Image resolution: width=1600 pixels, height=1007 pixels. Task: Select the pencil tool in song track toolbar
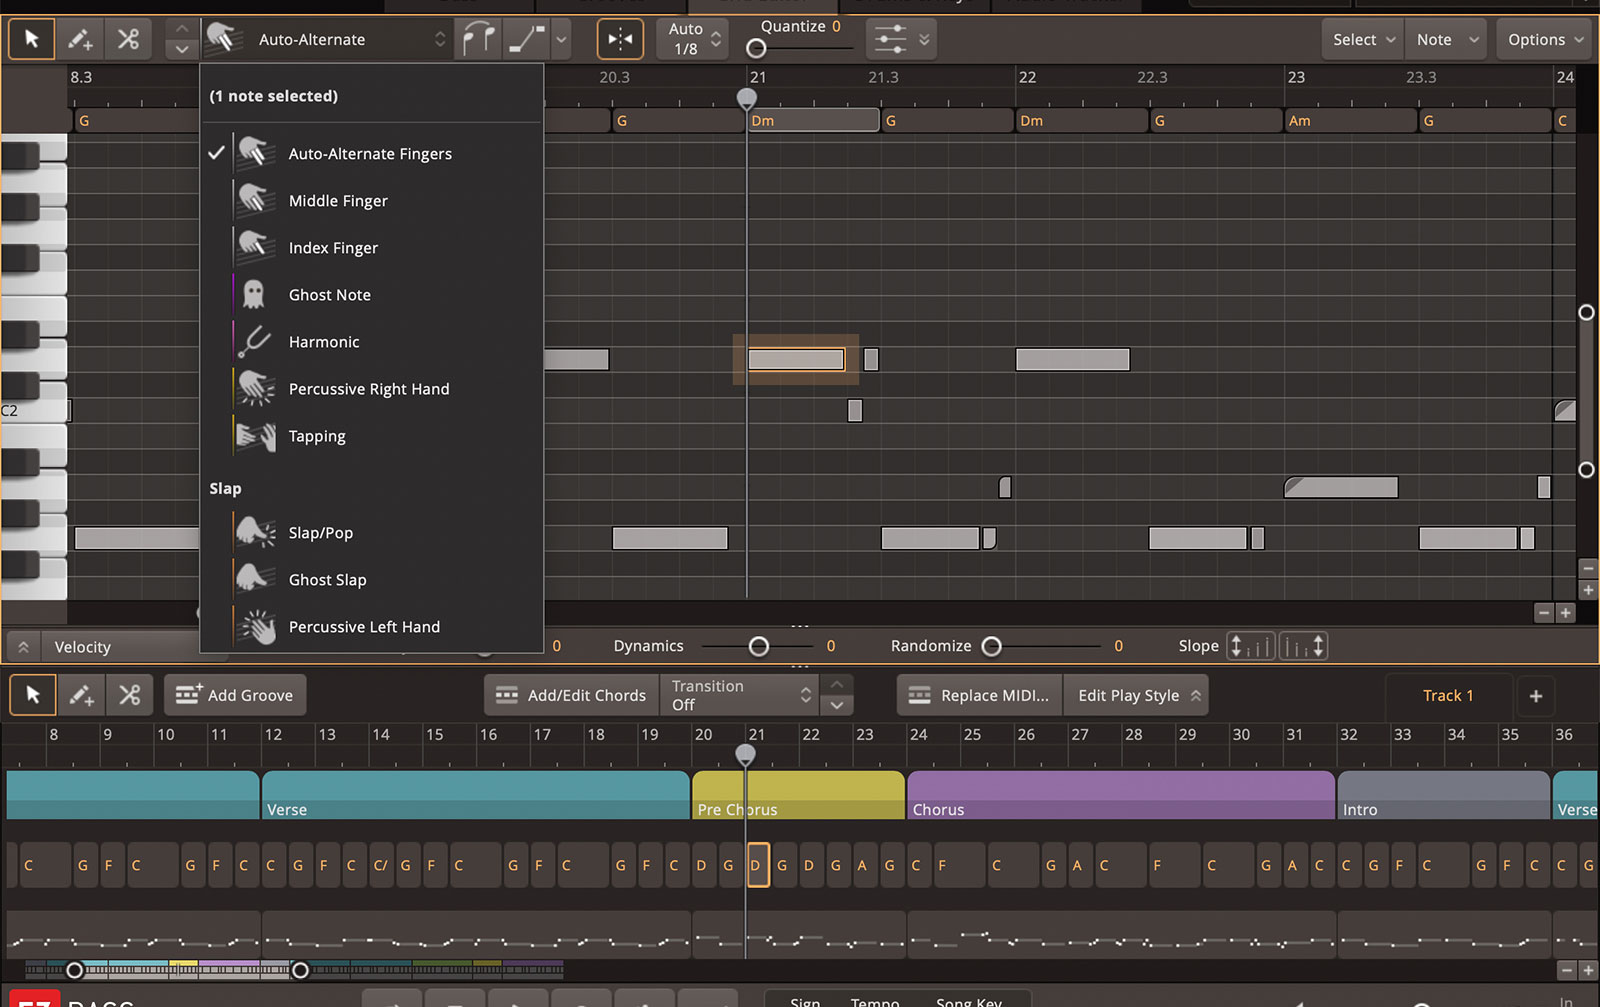coord(80,695)
